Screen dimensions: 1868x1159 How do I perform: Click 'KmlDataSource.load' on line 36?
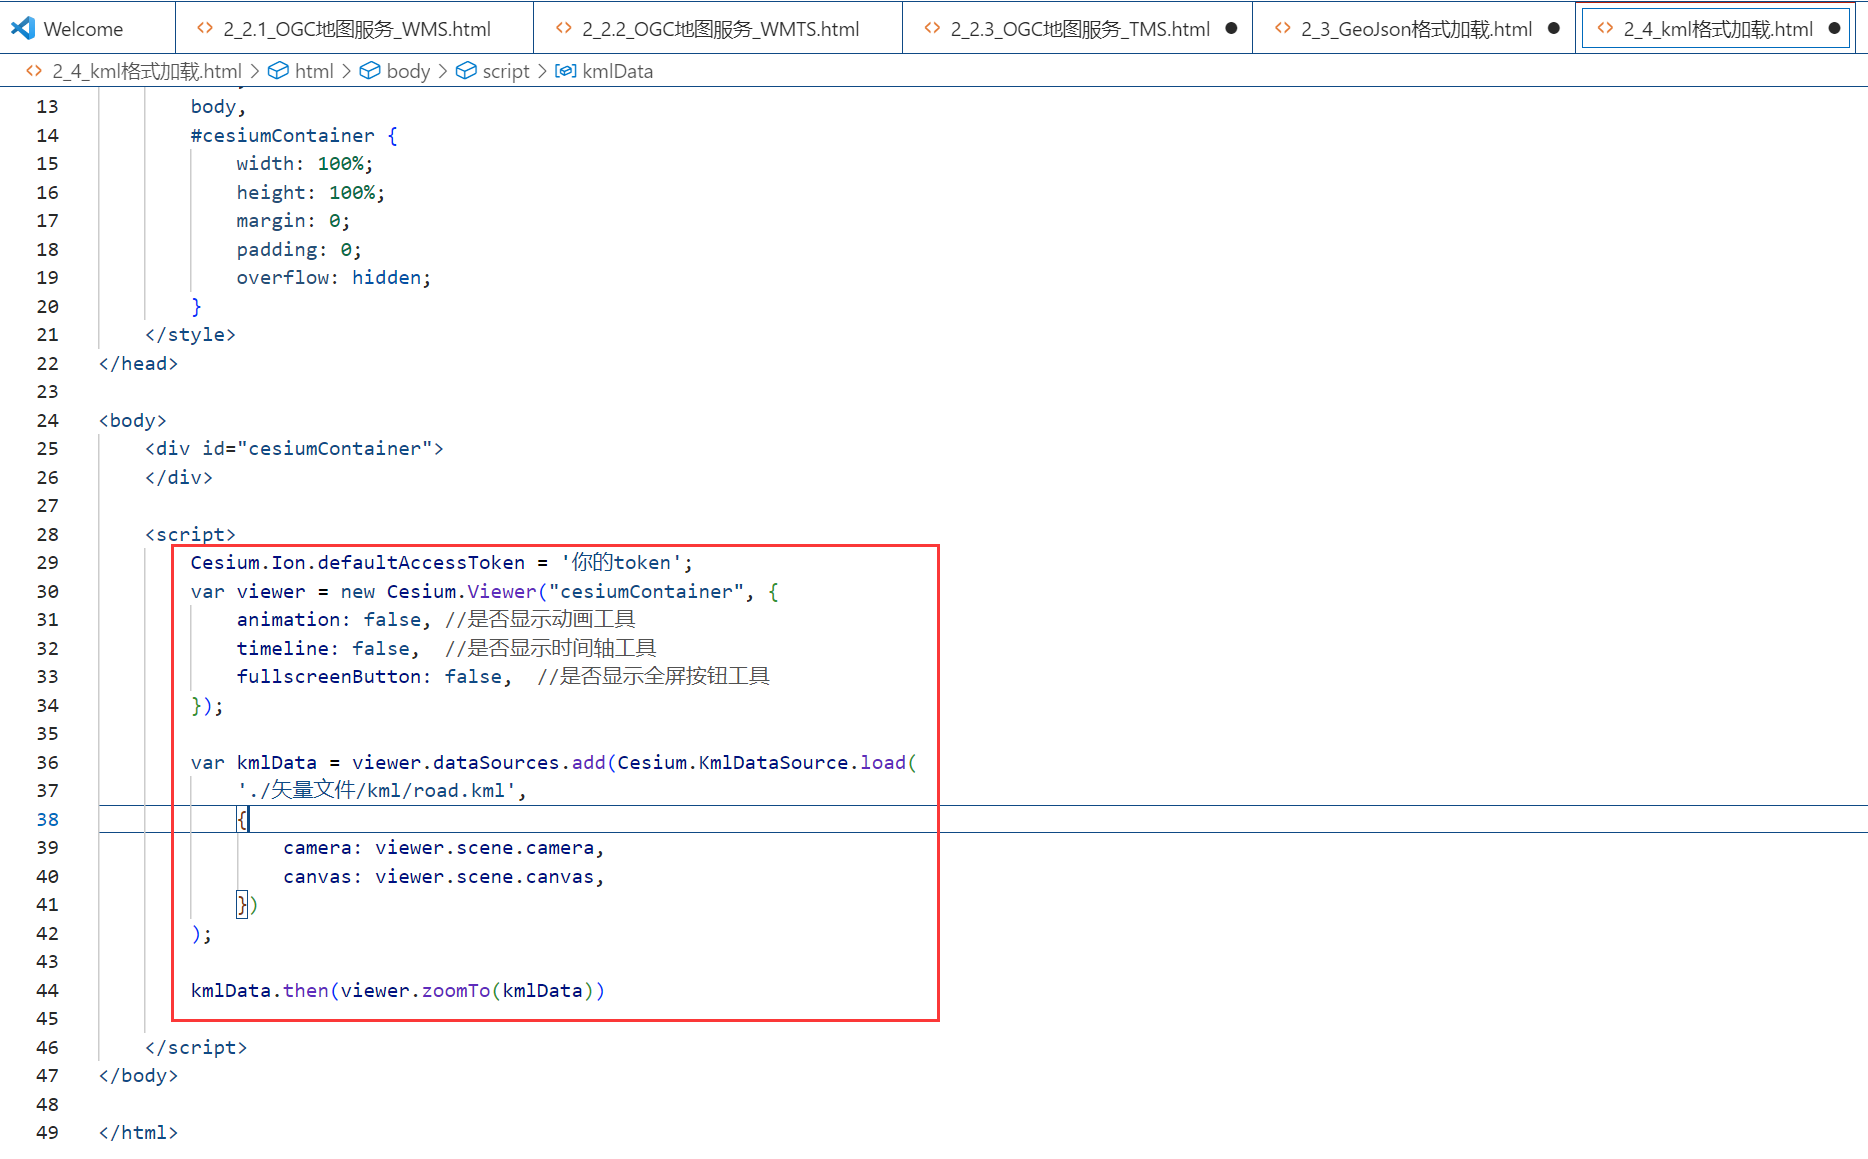tap(802, 763)
